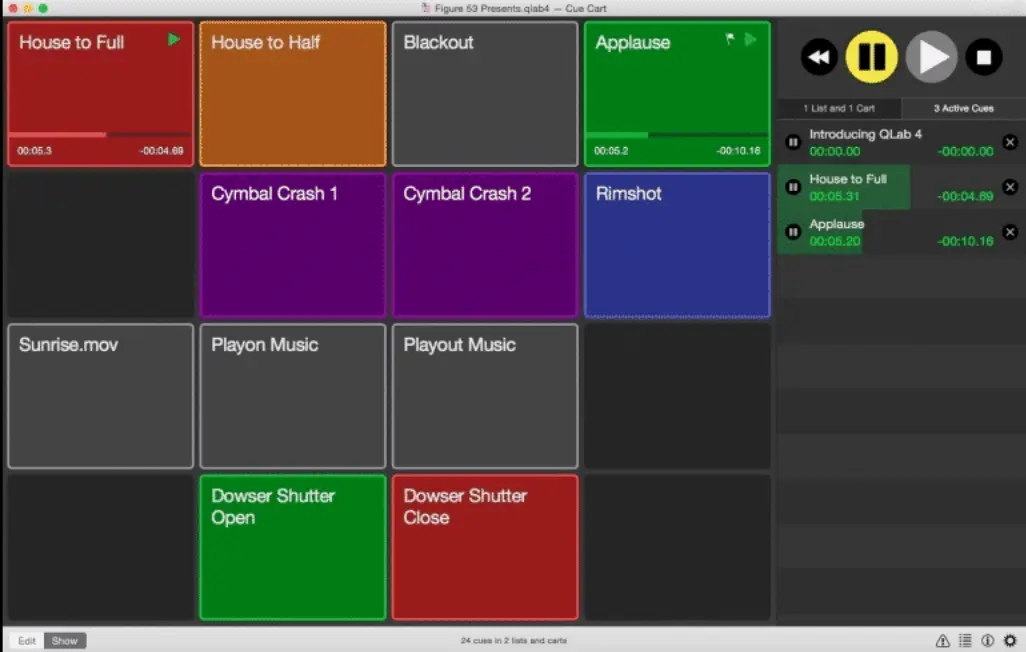
Task: Click the 24 cues in 2 lists status text
Action: pyautogui.click(x=514, y=641)
